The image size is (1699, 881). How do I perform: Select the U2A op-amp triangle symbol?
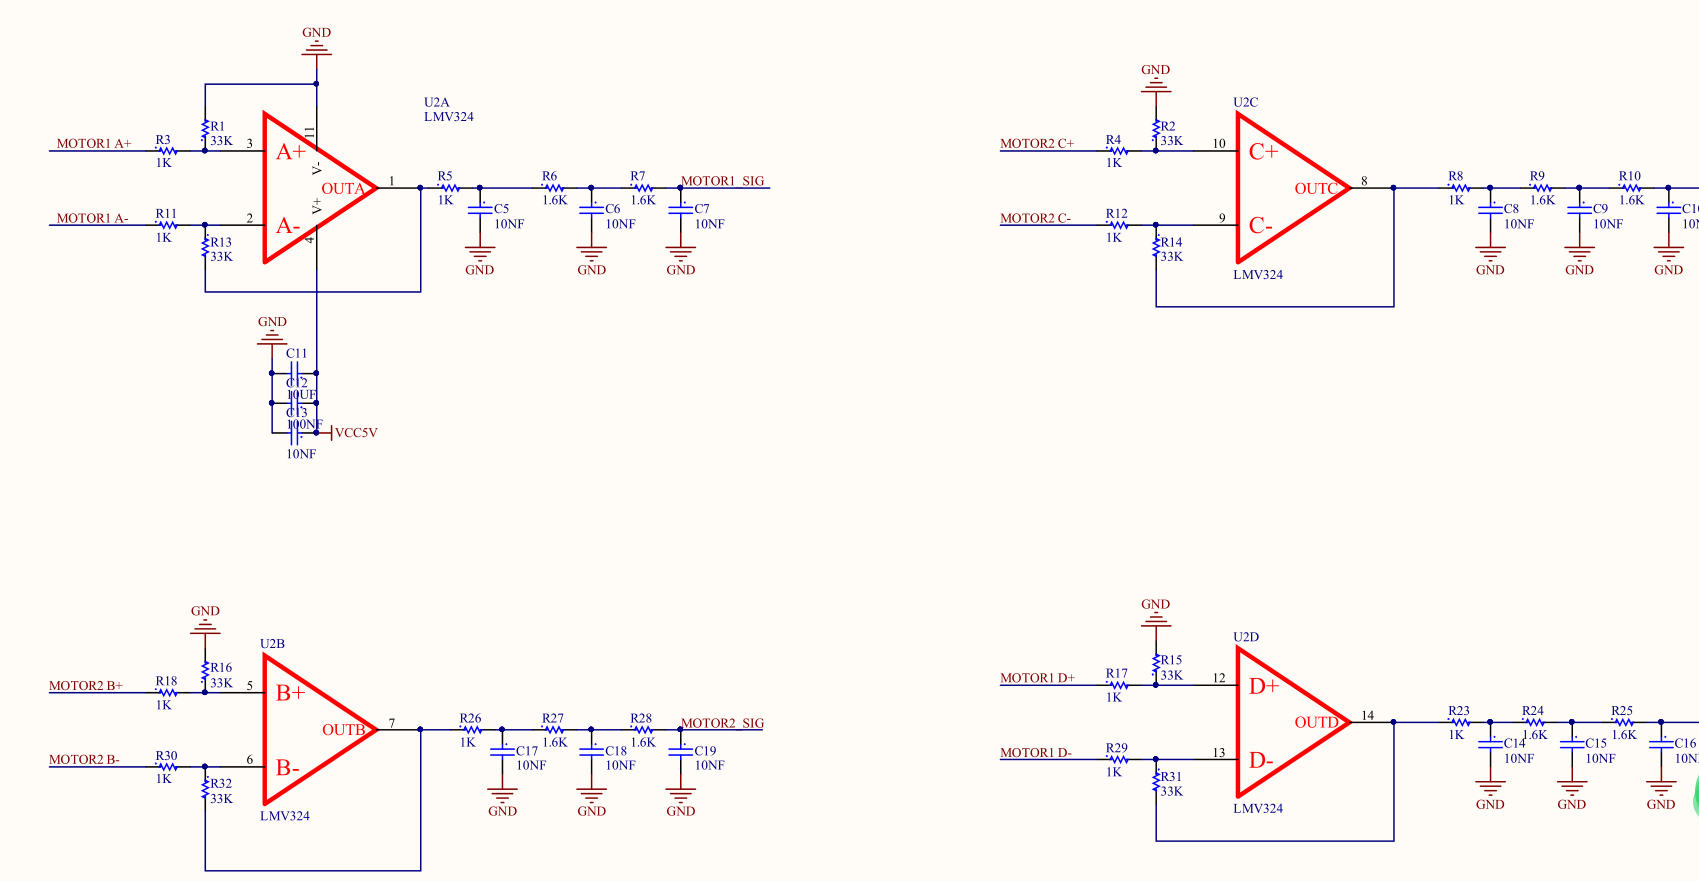point(318,187)
